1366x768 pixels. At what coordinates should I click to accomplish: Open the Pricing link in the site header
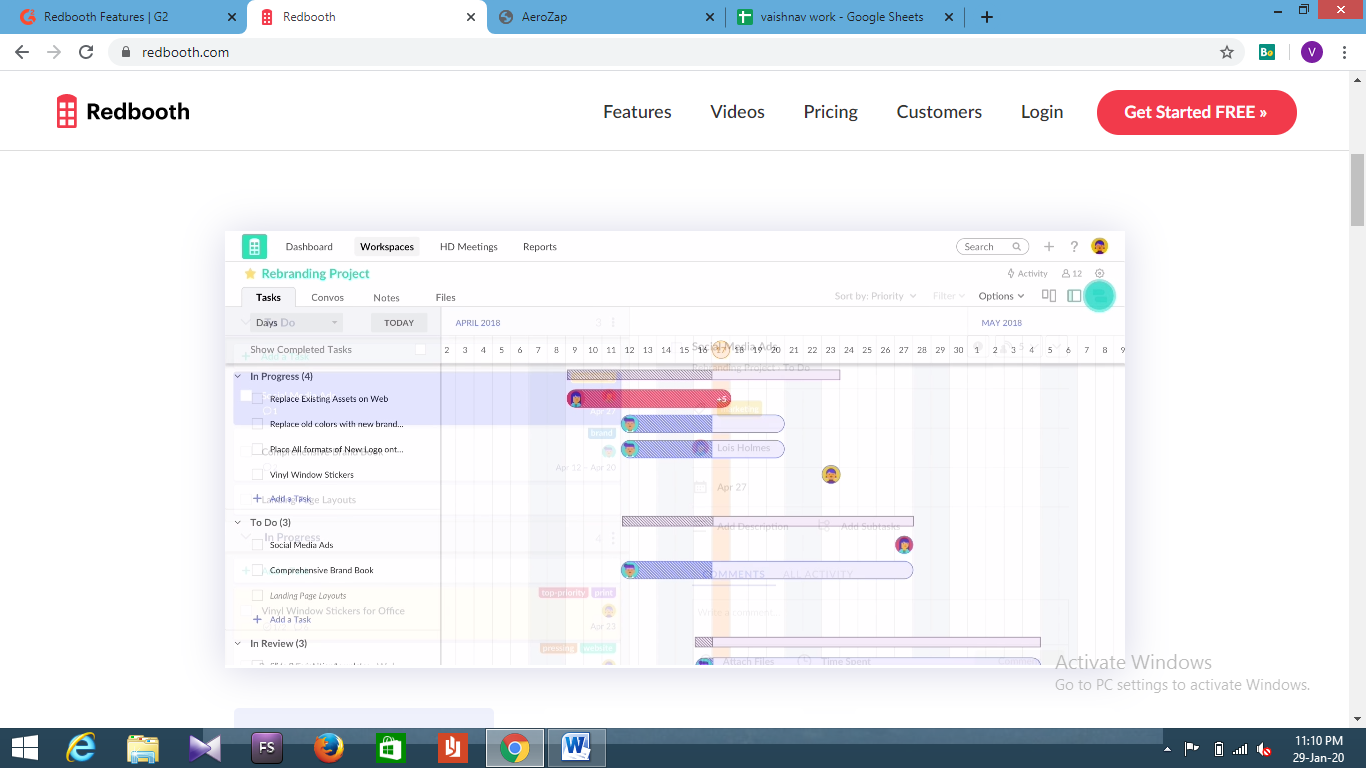831,112
